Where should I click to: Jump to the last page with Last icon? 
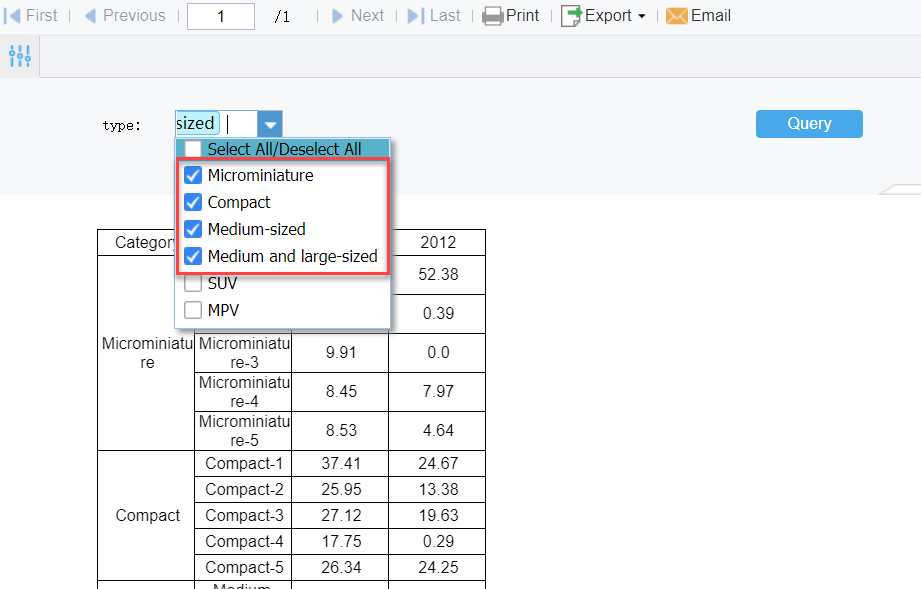pyautogui.click(x=414, y=15)
